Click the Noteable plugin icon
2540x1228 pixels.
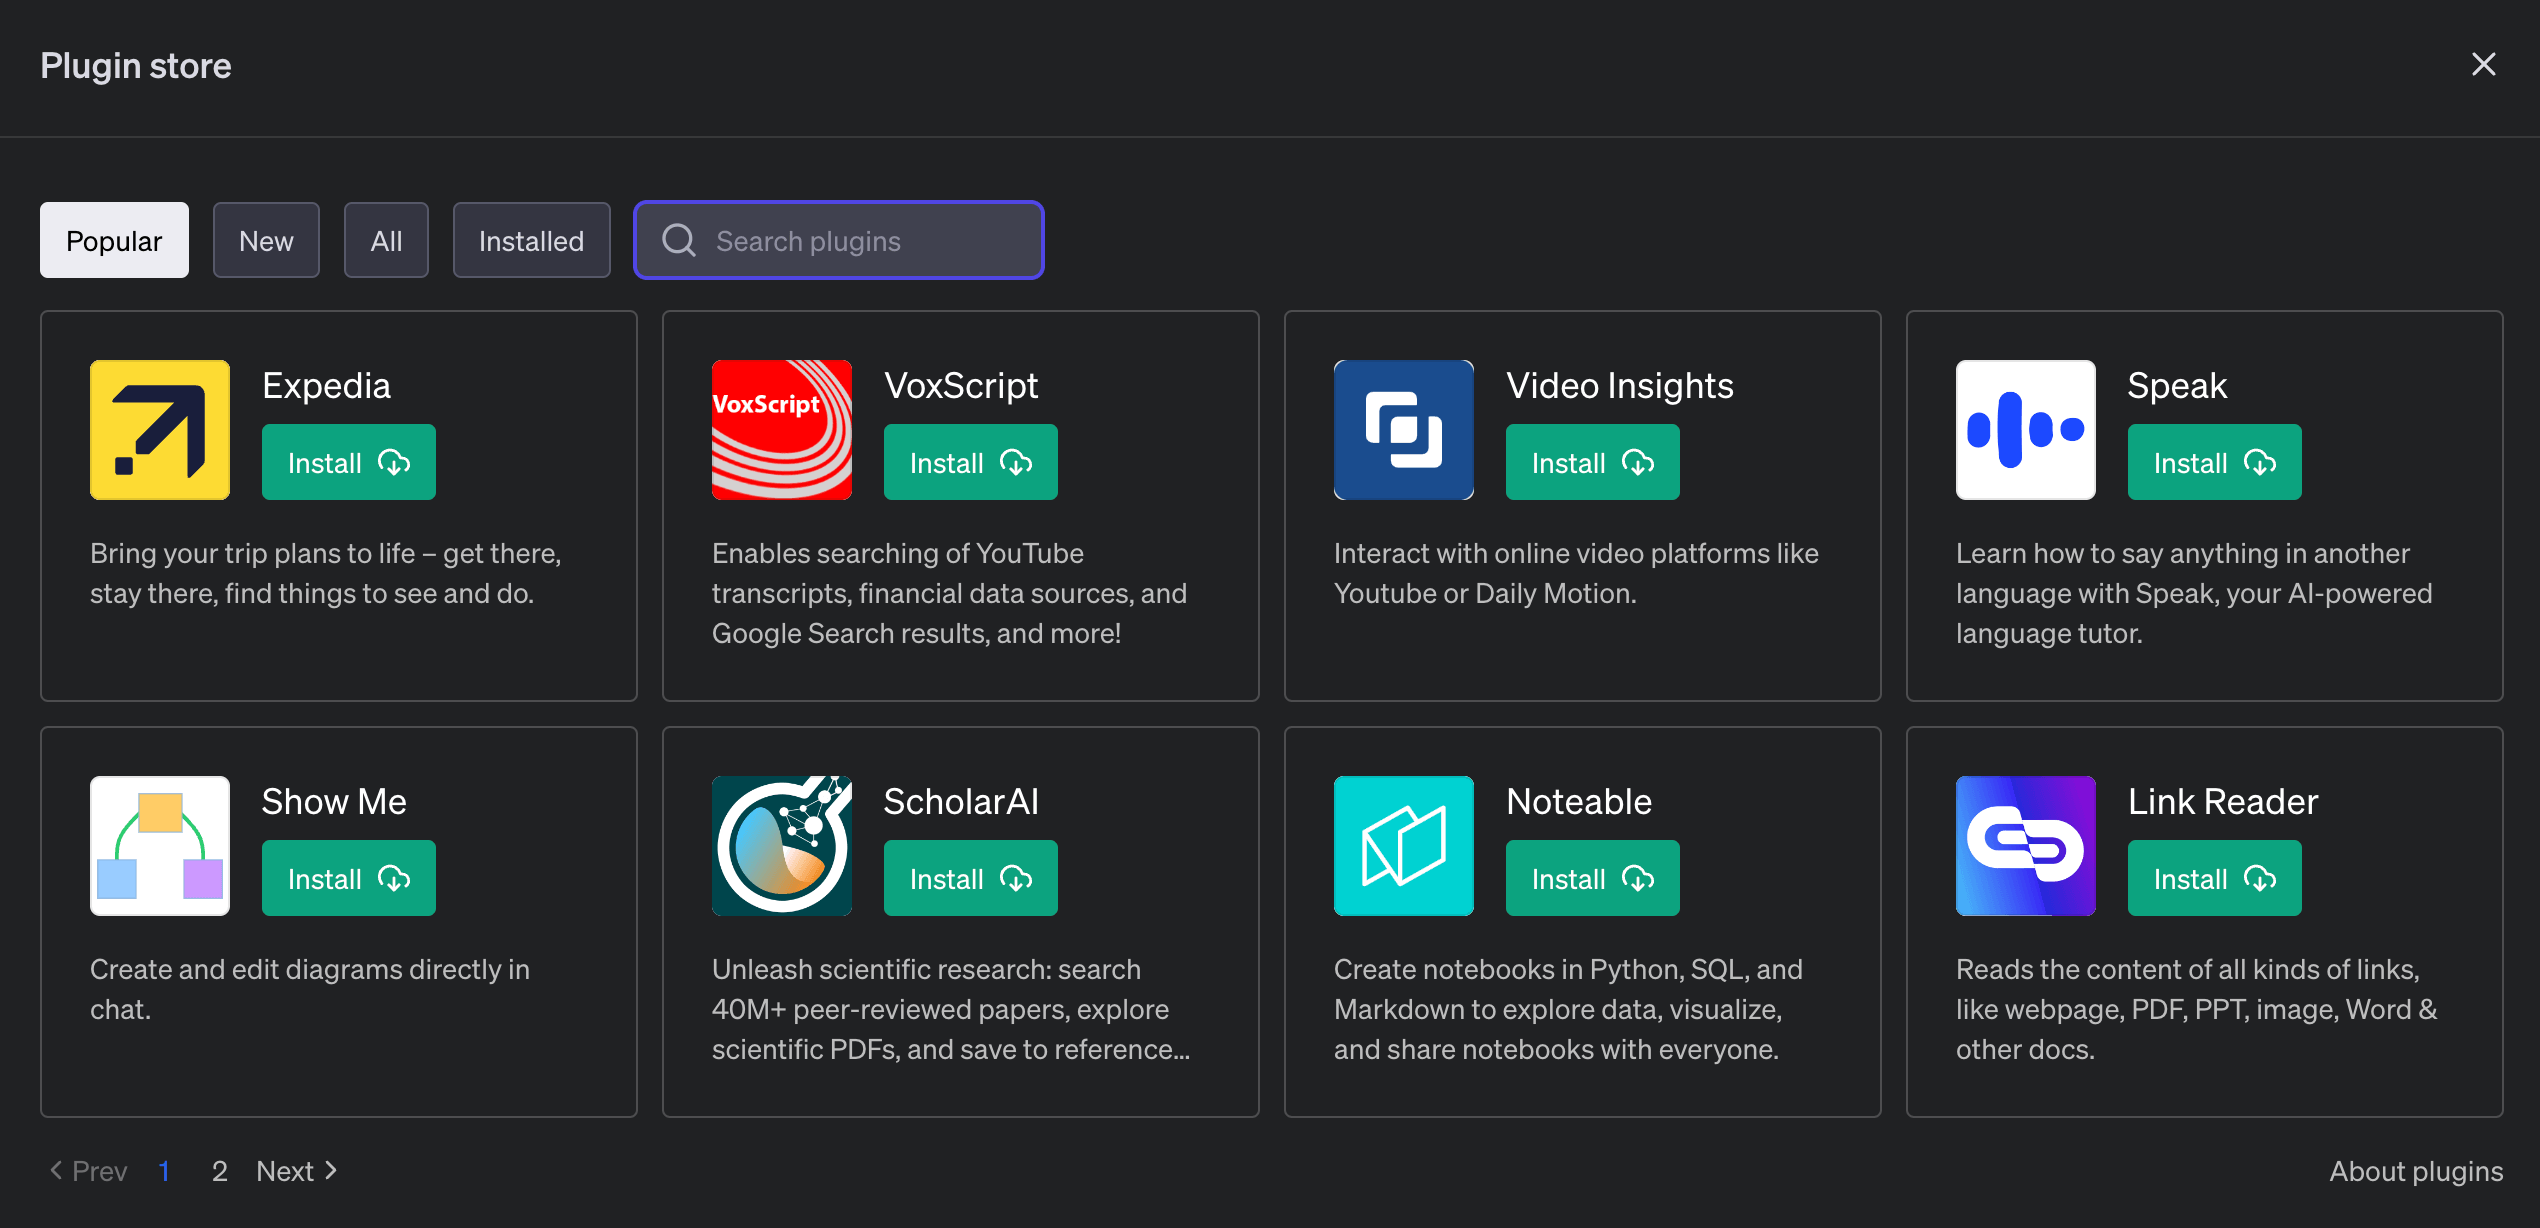1403,846
